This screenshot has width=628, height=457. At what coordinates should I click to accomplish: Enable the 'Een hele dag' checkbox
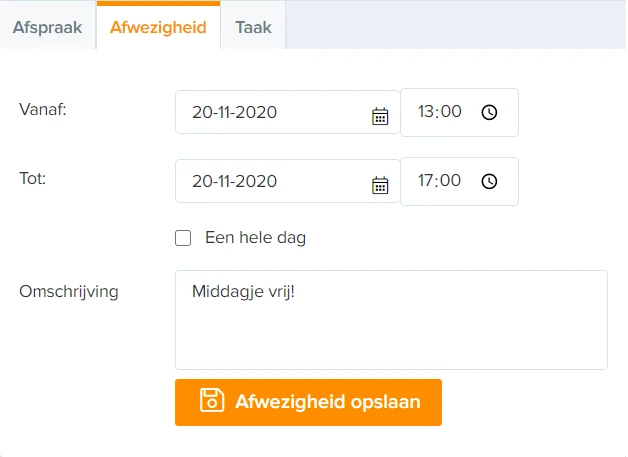tap(183, 238)
